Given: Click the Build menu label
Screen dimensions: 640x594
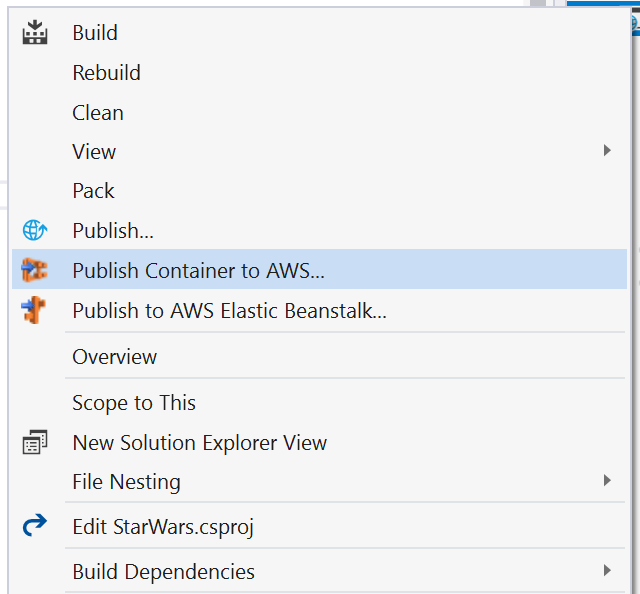Looking at the screenshot, I should pyautogui.click(x=95, y=33).
